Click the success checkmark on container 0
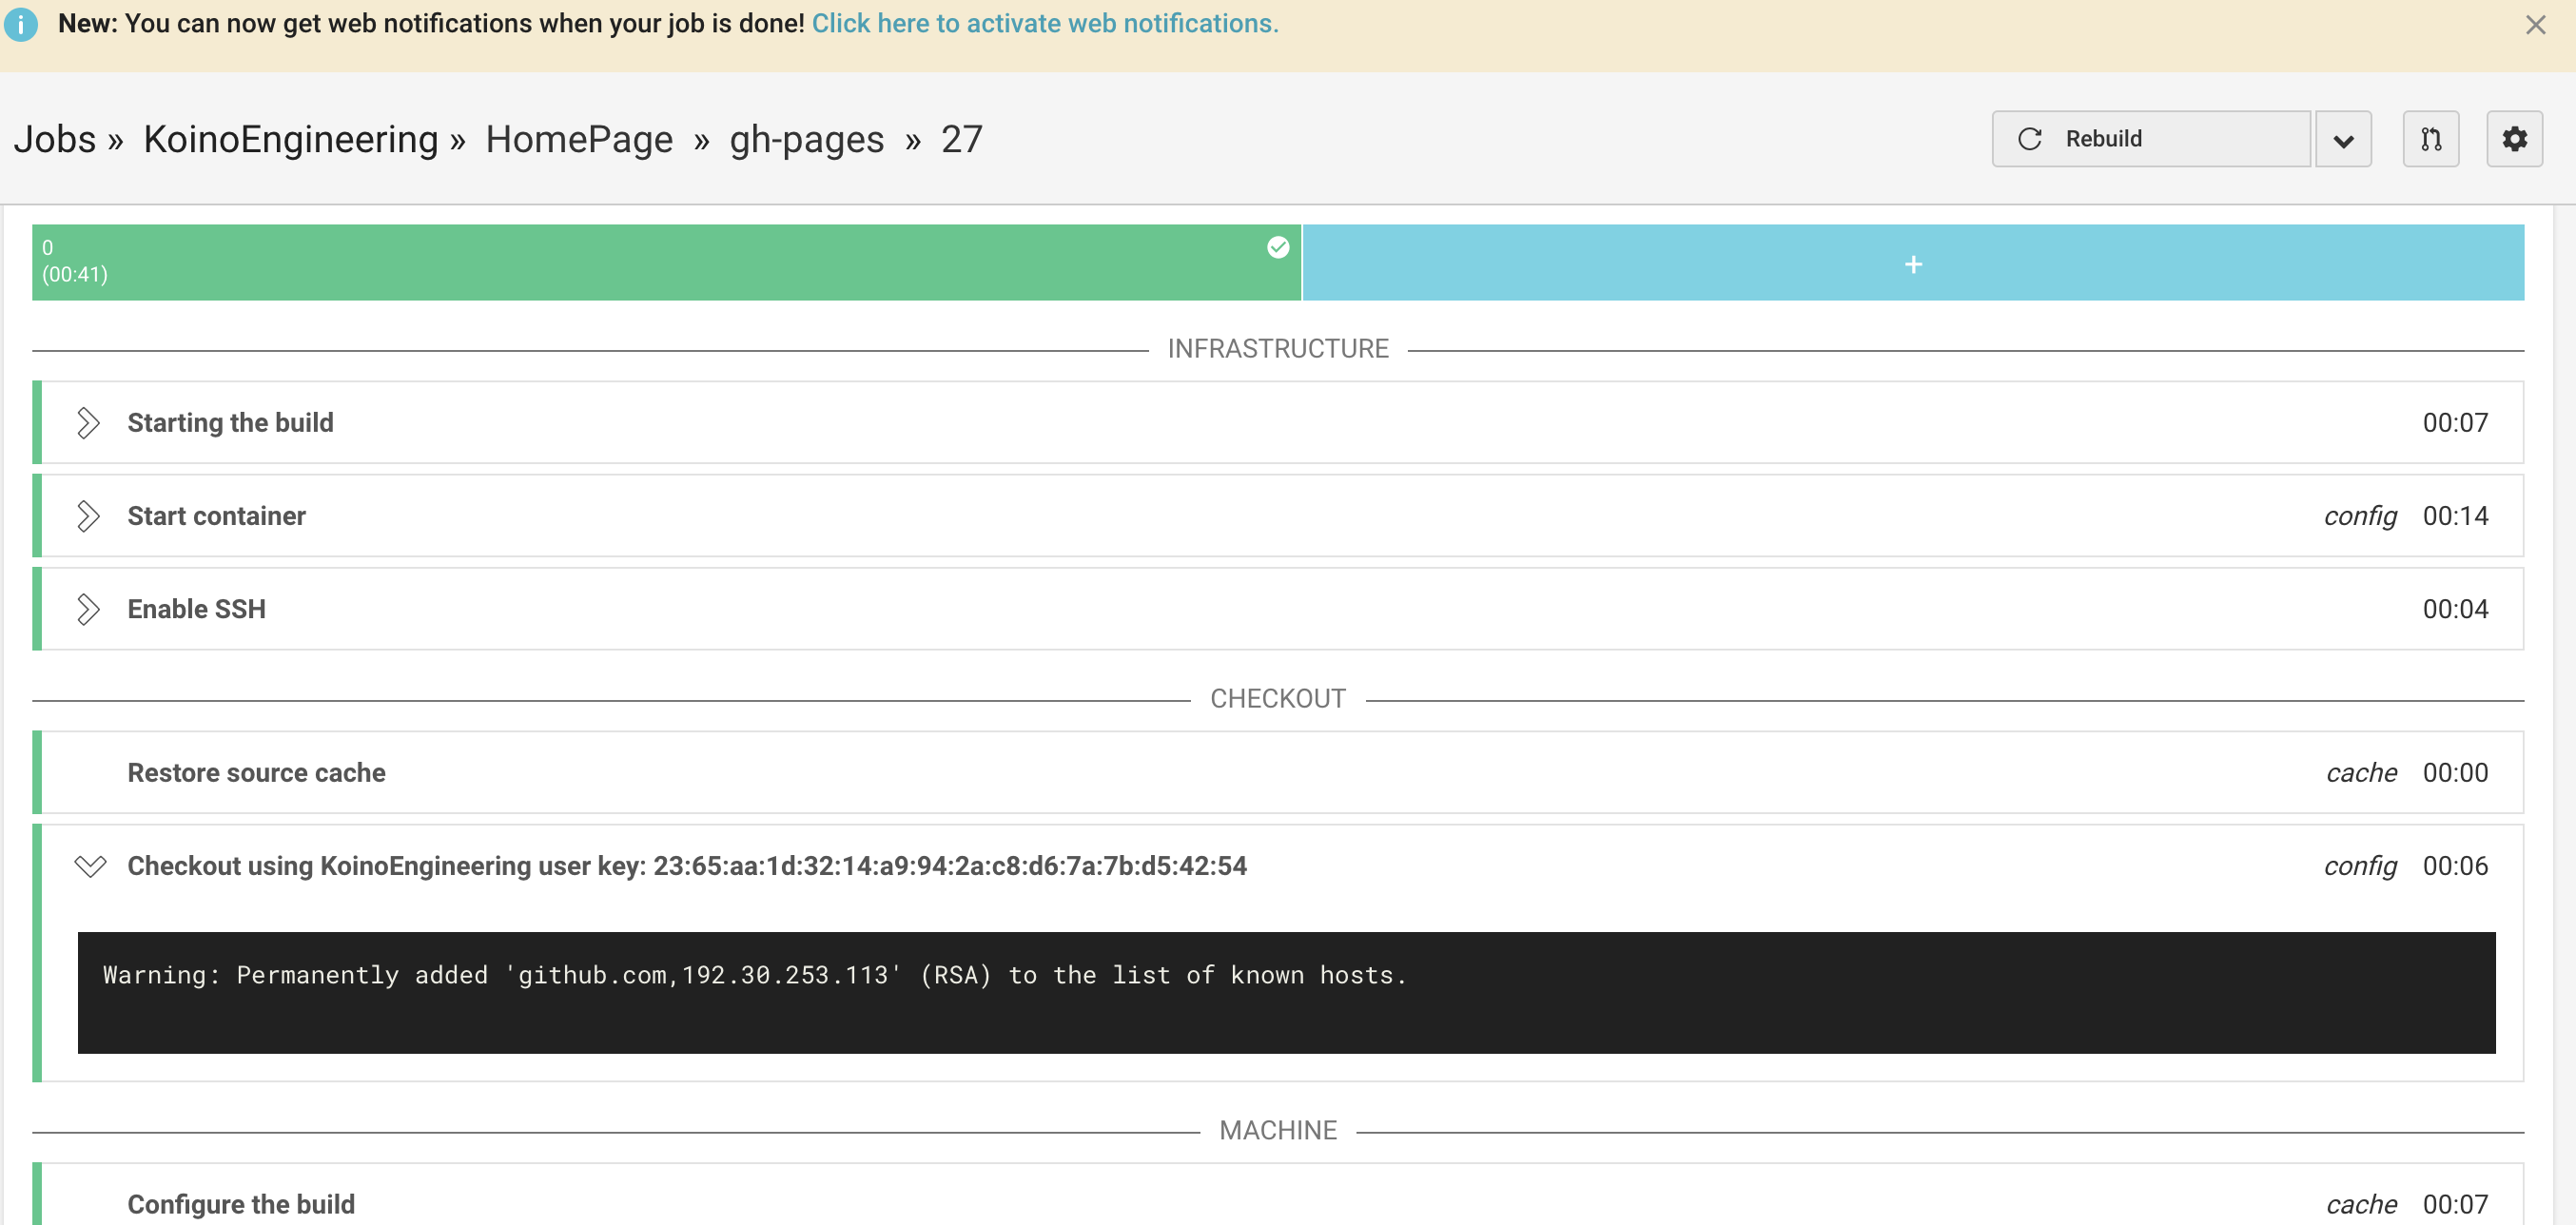This screenshot has width=2576, height=1225. (1278, 247)
